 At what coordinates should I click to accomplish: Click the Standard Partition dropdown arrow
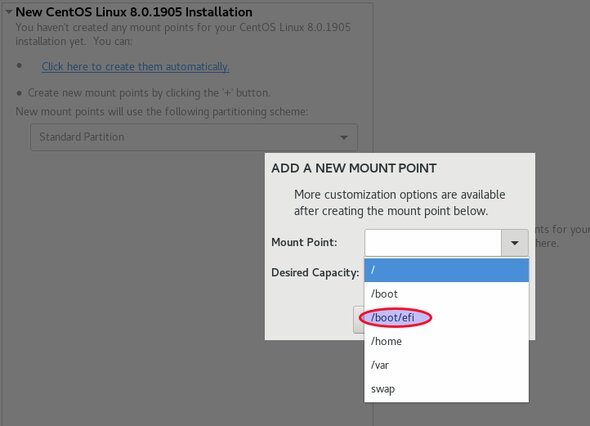point(344,137)
